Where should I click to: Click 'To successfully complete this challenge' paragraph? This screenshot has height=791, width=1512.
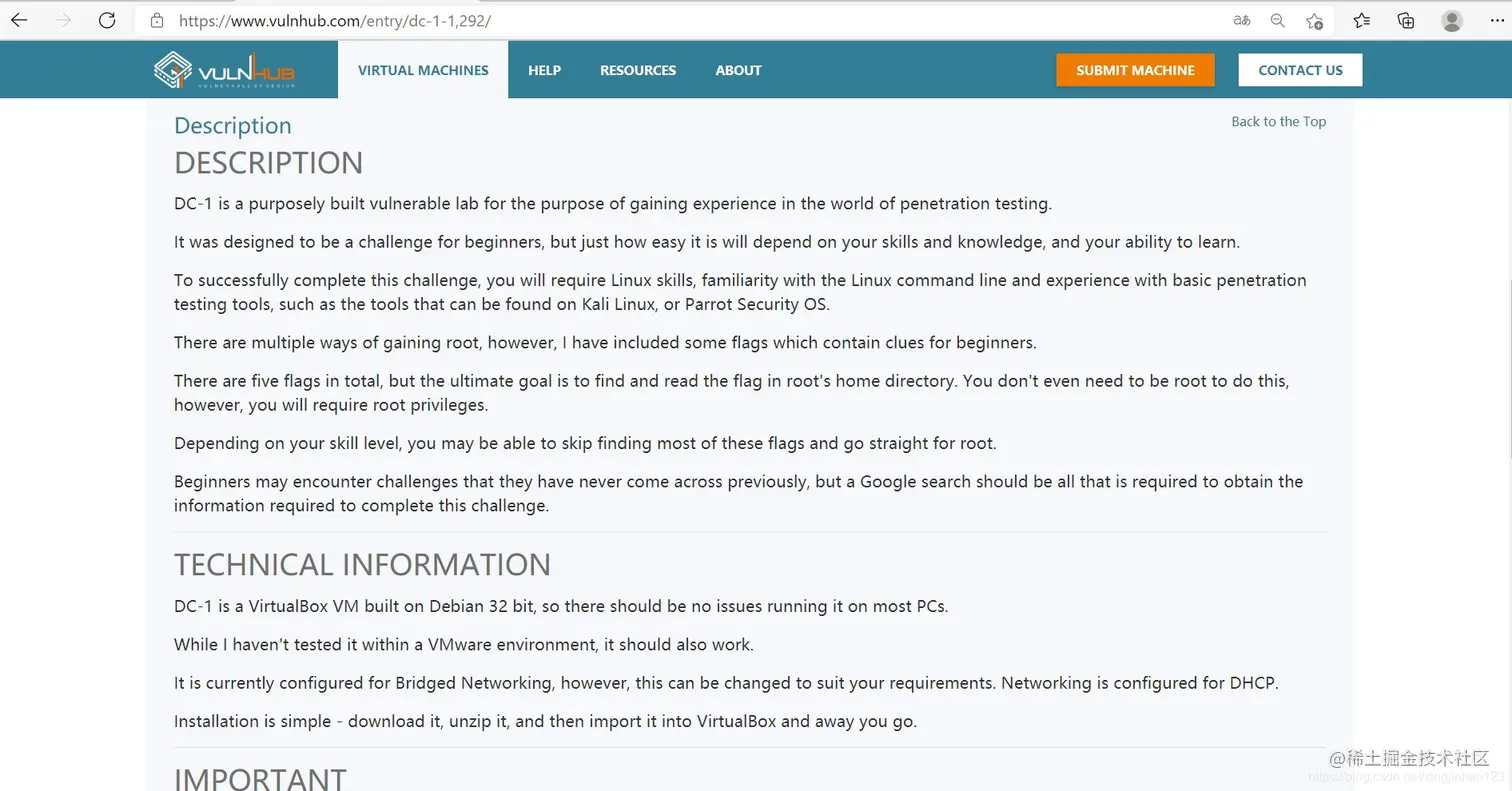(x=740, y=292)
